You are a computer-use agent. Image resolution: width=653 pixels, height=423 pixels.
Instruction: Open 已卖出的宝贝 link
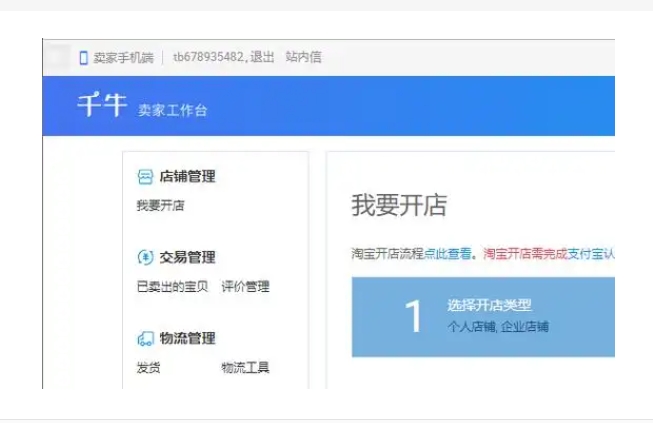point(172,286)
